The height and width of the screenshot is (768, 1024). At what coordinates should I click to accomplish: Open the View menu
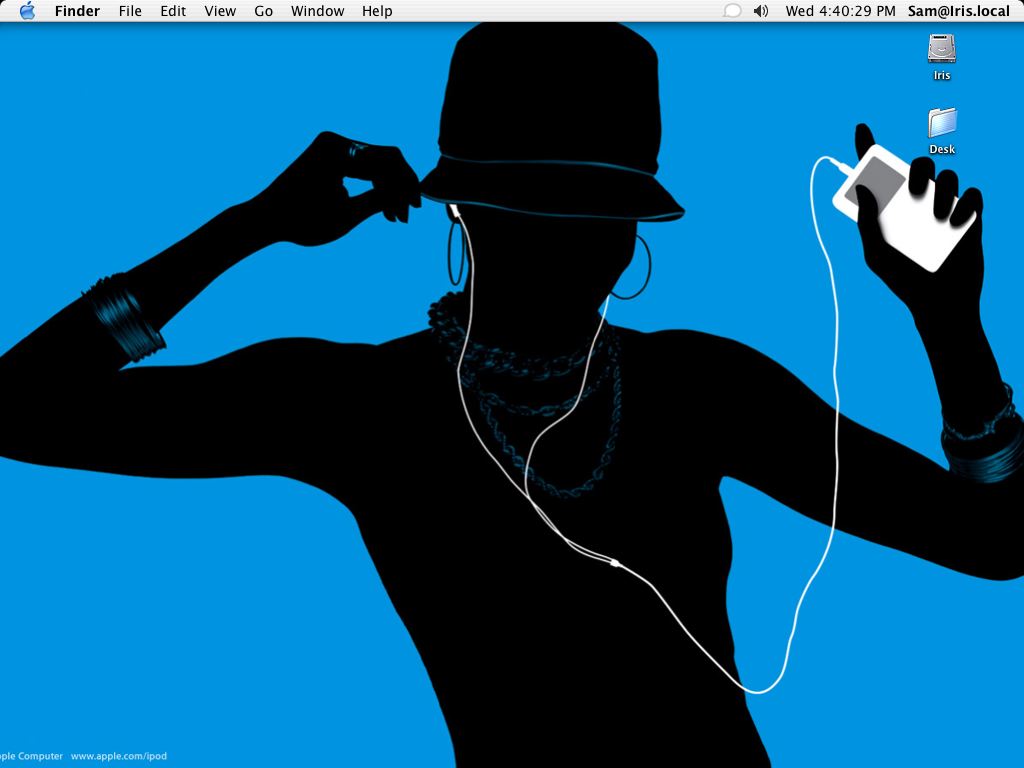[x=220, y=11]
